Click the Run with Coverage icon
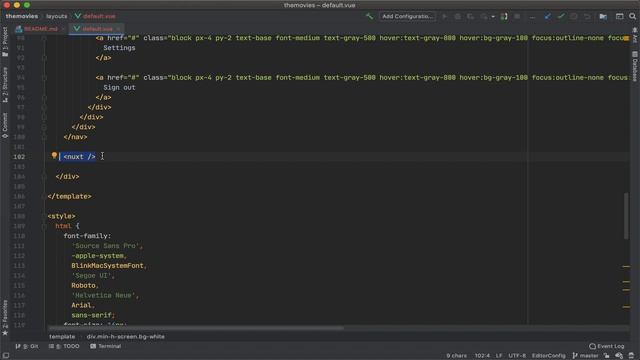 471,16
